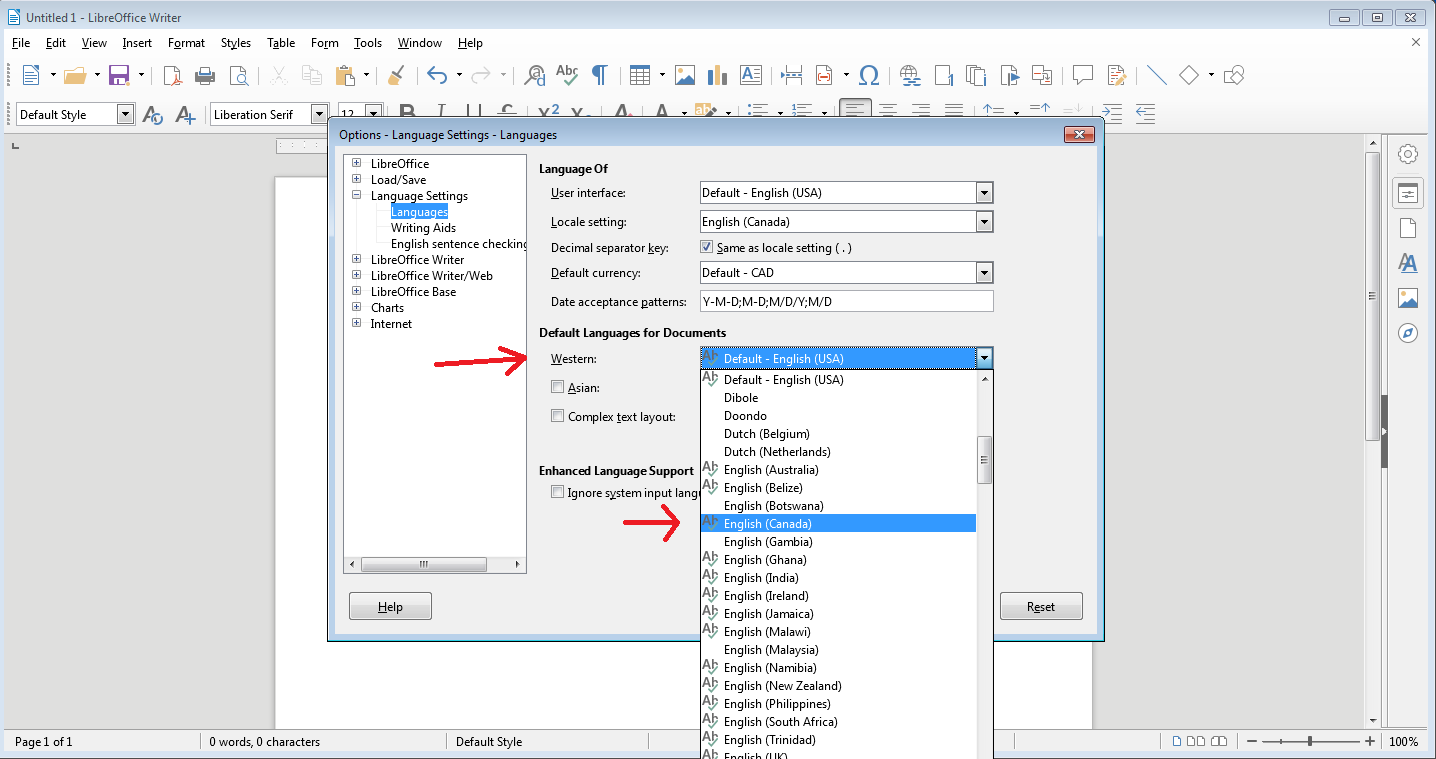This screenshot has height=759, width=1436.
Task: Enable the Complex text layout checkbox
Action: point(558,416)
